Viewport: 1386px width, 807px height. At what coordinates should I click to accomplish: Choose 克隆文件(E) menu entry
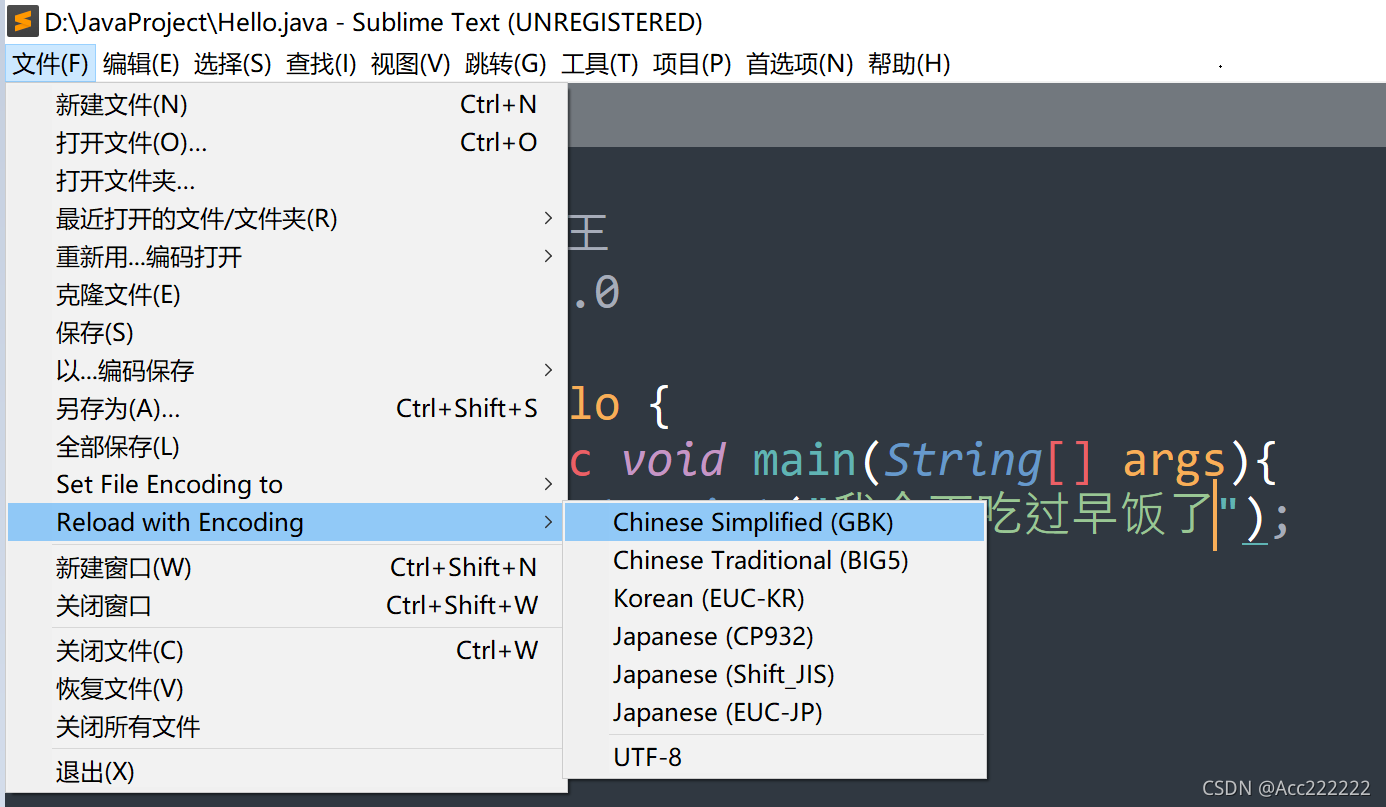(286, 295)
